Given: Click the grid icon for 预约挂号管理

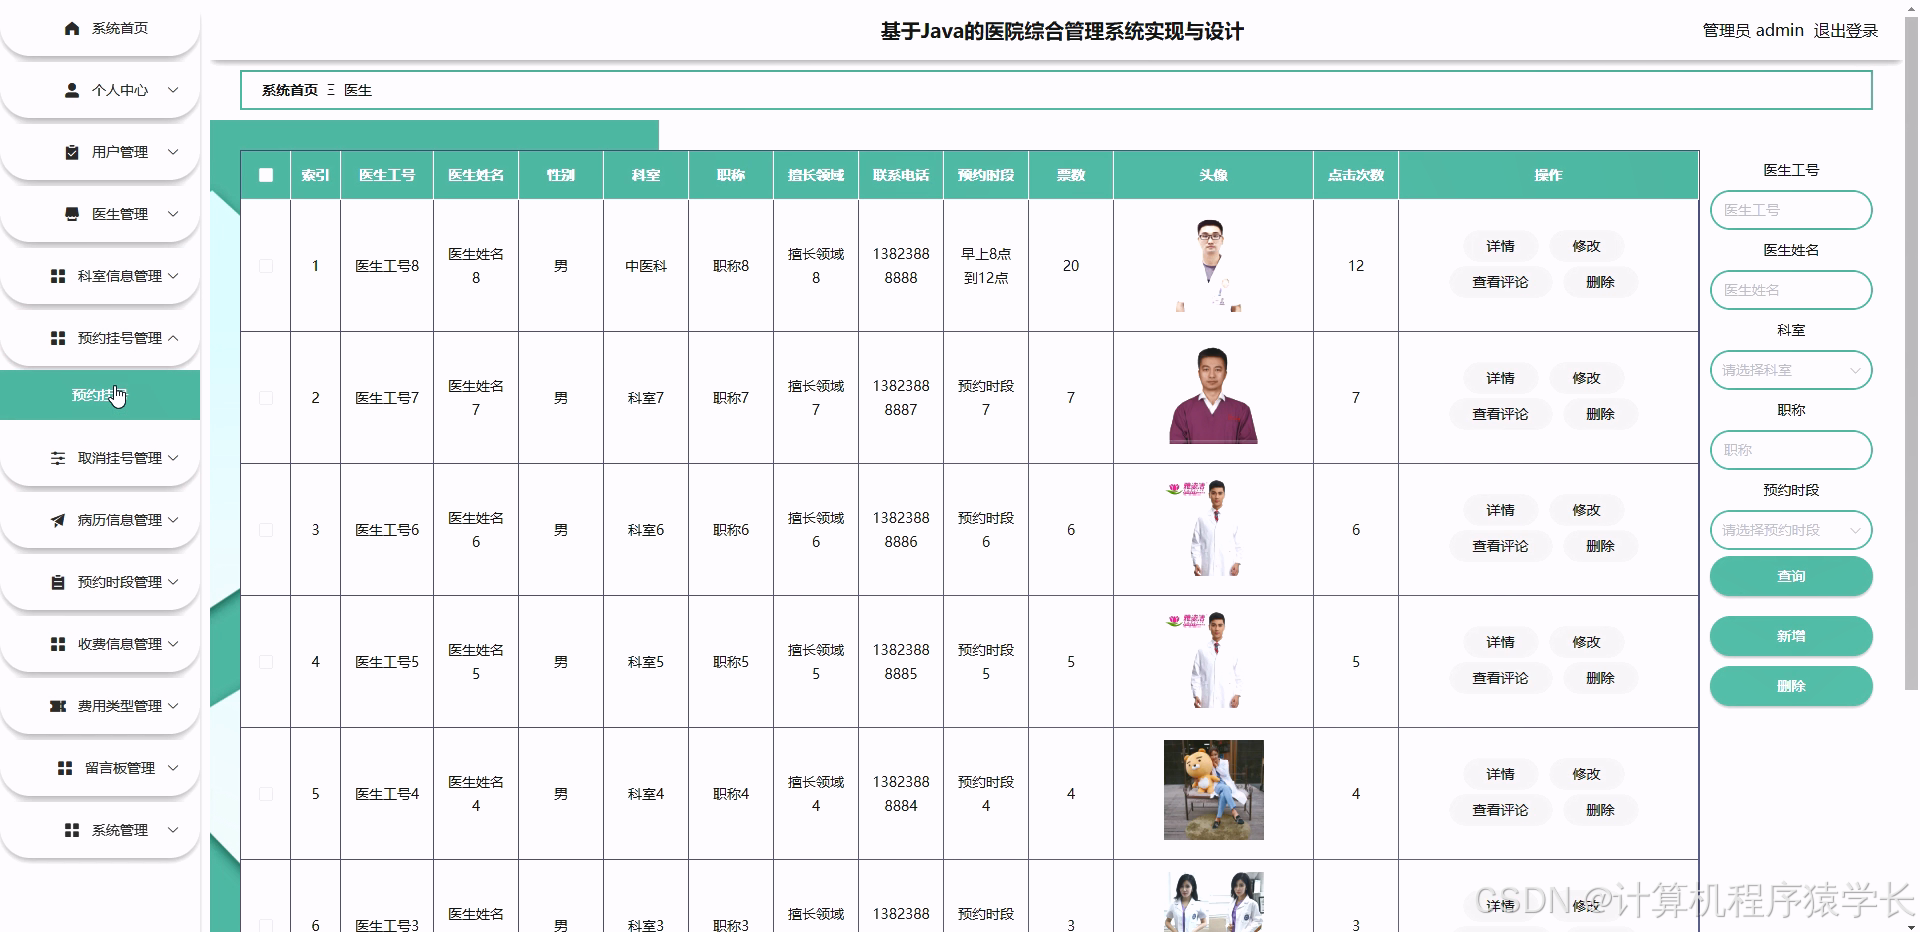Looking at the screenshot, I should click(58, 338).
